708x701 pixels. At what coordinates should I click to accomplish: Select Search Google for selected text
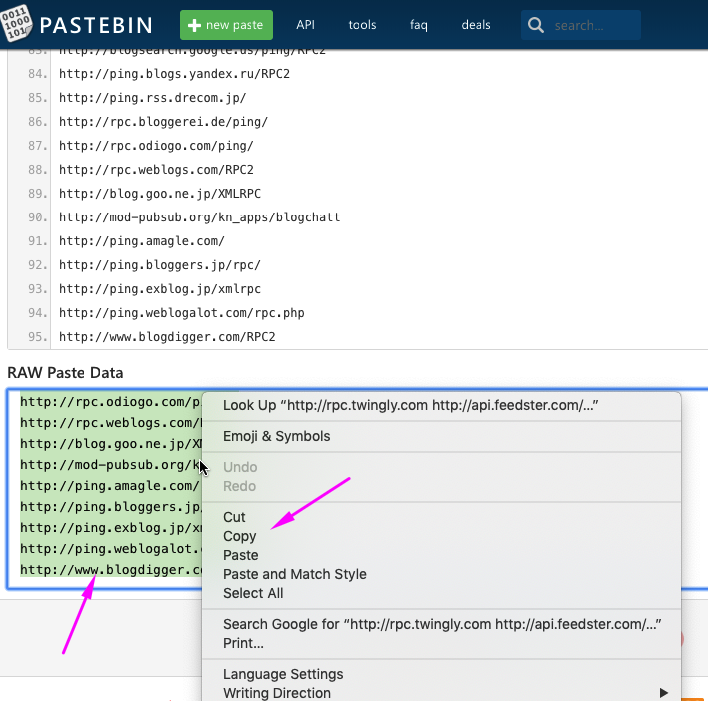point(440,624)
